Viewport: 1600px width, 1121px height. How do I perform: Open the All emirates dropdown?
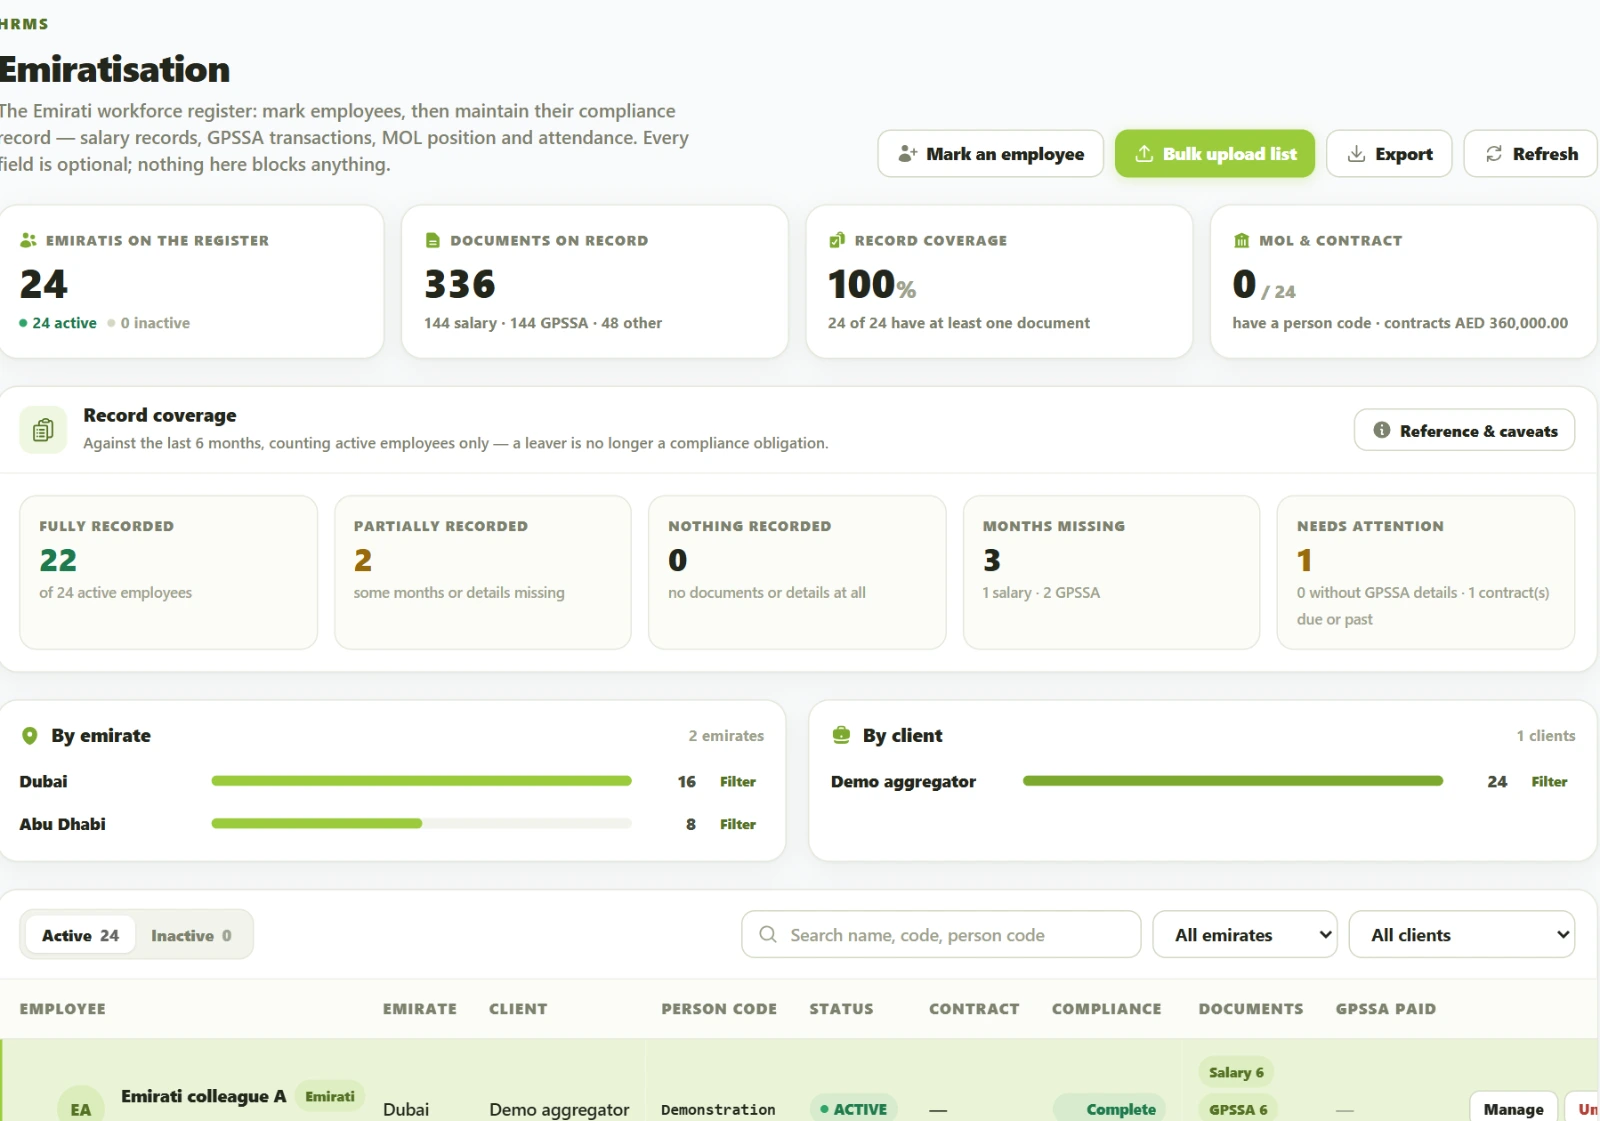[x=1245, y=934]
